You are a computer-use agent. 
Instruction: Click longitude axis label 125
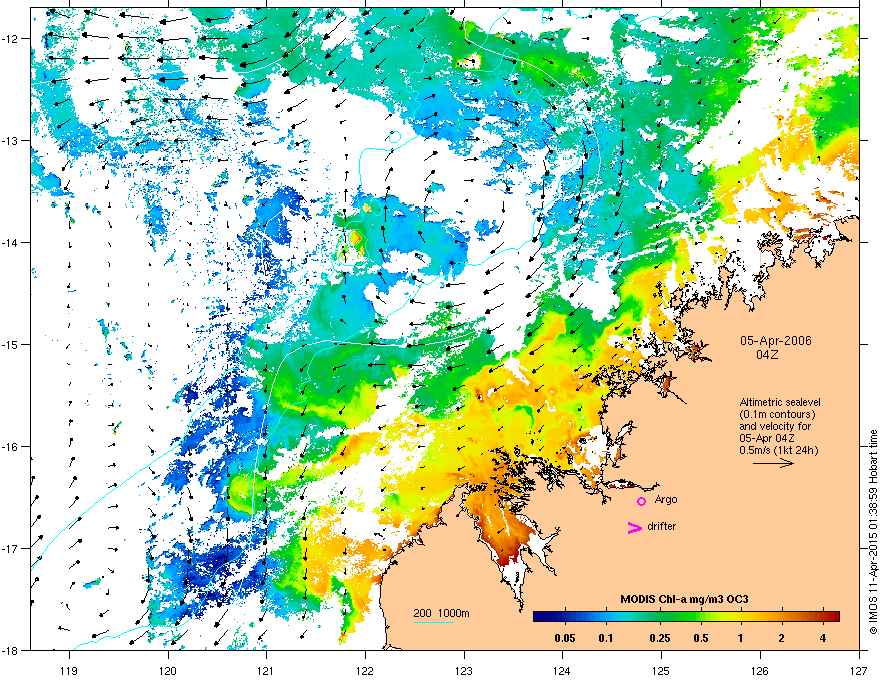(x=661, y=671)
